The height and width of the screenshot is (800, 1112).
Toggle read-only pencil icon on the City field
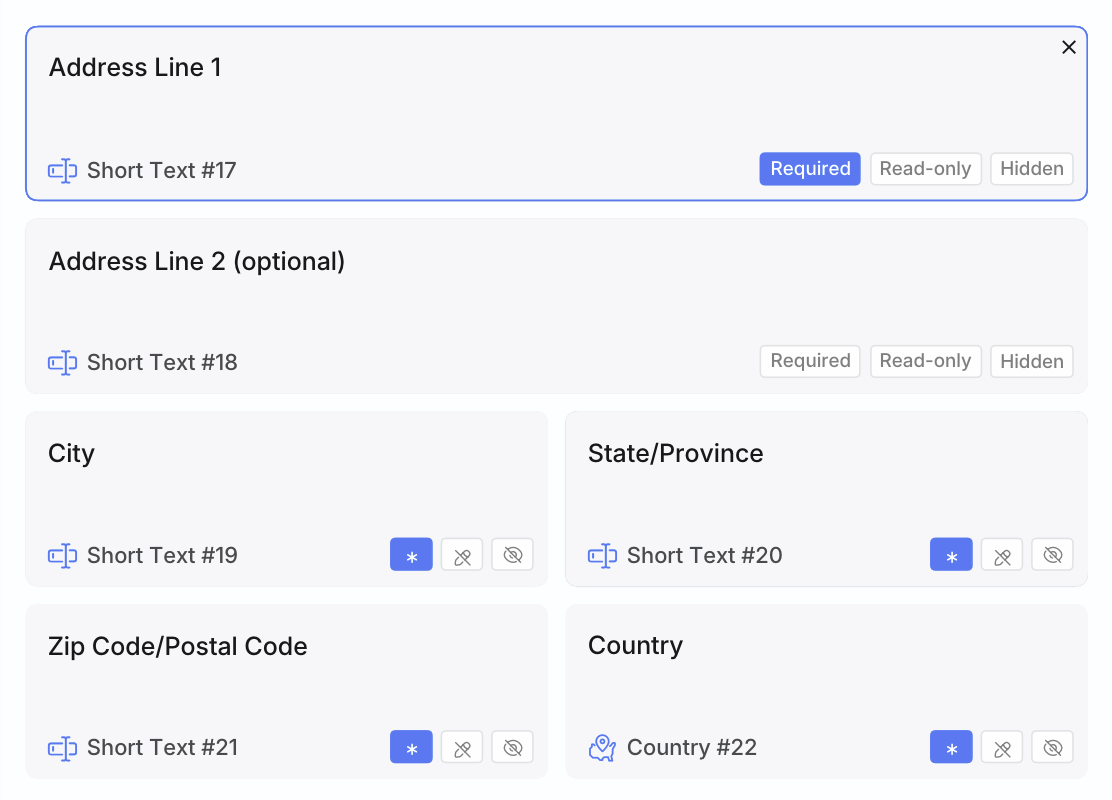tap(462, 555)
